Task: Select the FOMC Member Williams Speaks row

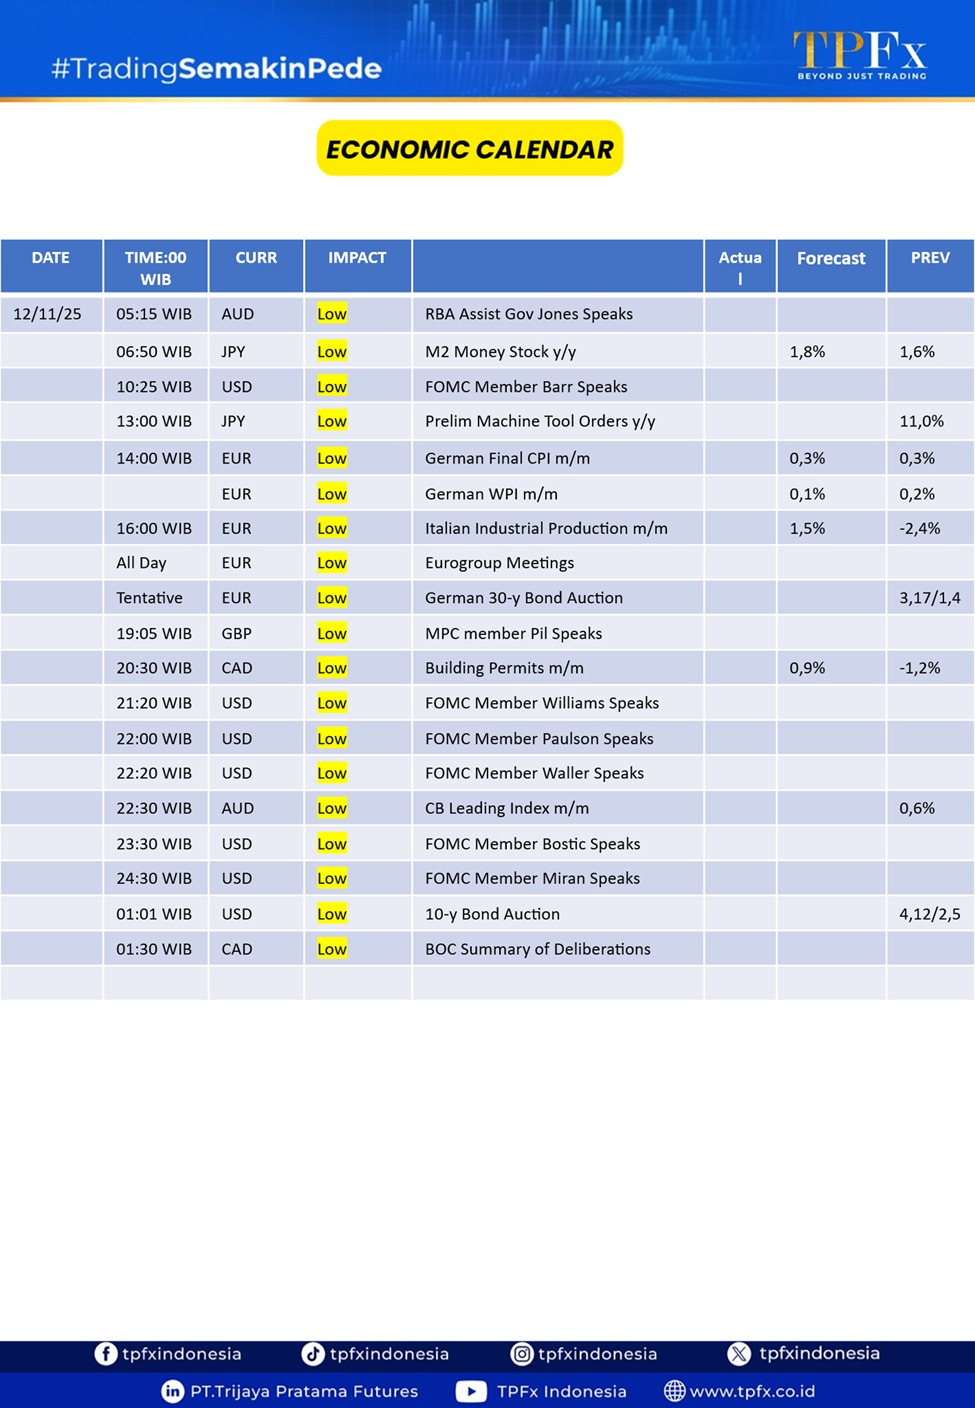Action: pyautogui.click(x=541, y=703)
